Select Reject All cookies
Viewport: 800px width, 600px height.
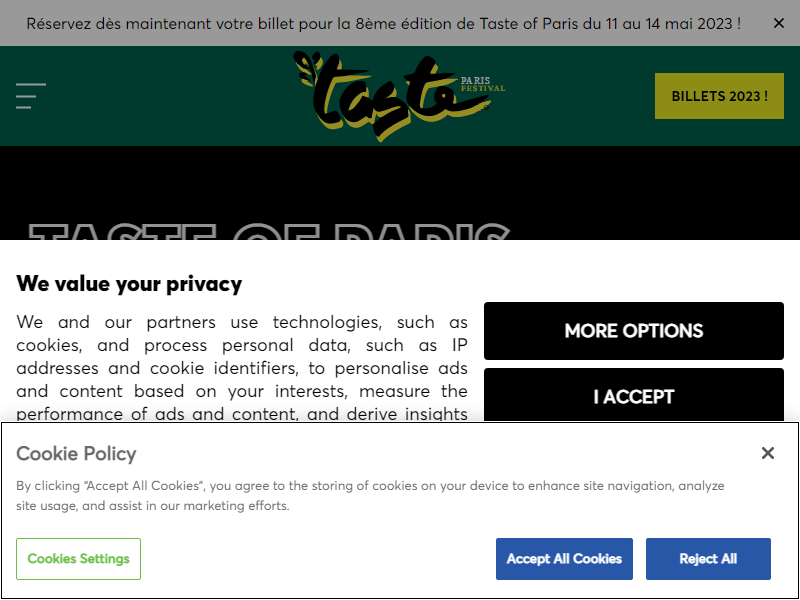point(708,559)
